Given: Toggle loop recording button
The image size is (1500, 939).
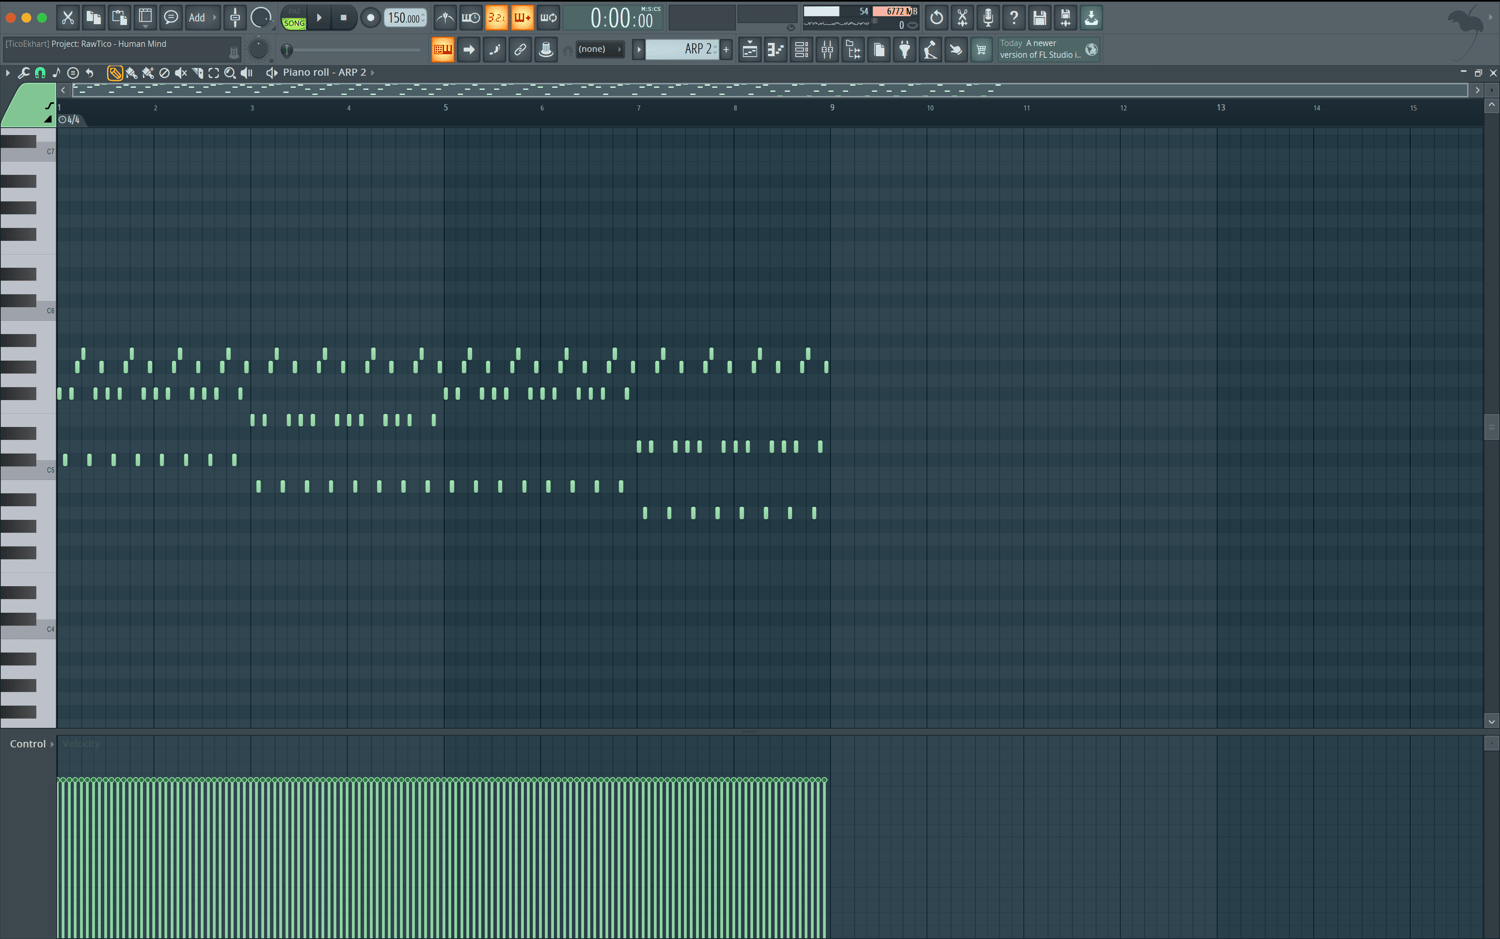Looking at the screenshot, I should (x=548, y=18).
